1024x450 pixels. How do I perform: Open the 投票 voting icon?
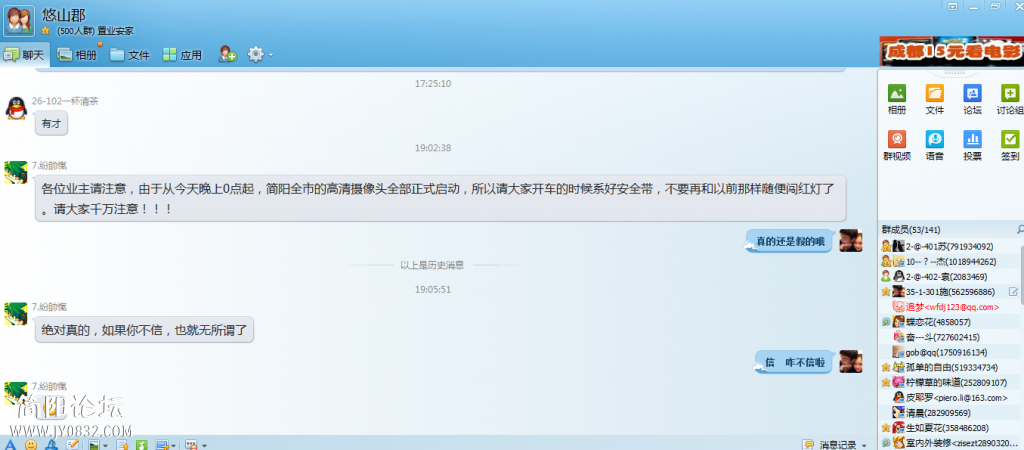pos(972,139)
